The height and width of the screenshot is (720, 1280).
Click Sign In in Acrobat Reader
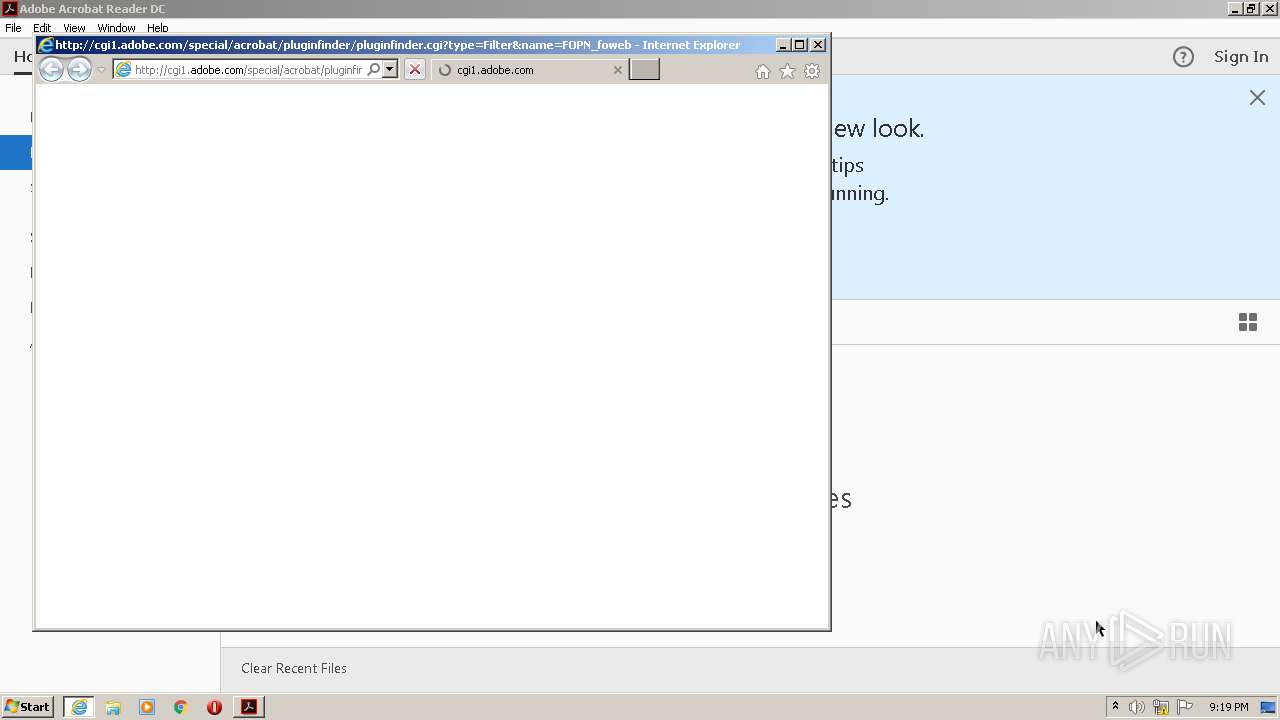(1241, 57)
